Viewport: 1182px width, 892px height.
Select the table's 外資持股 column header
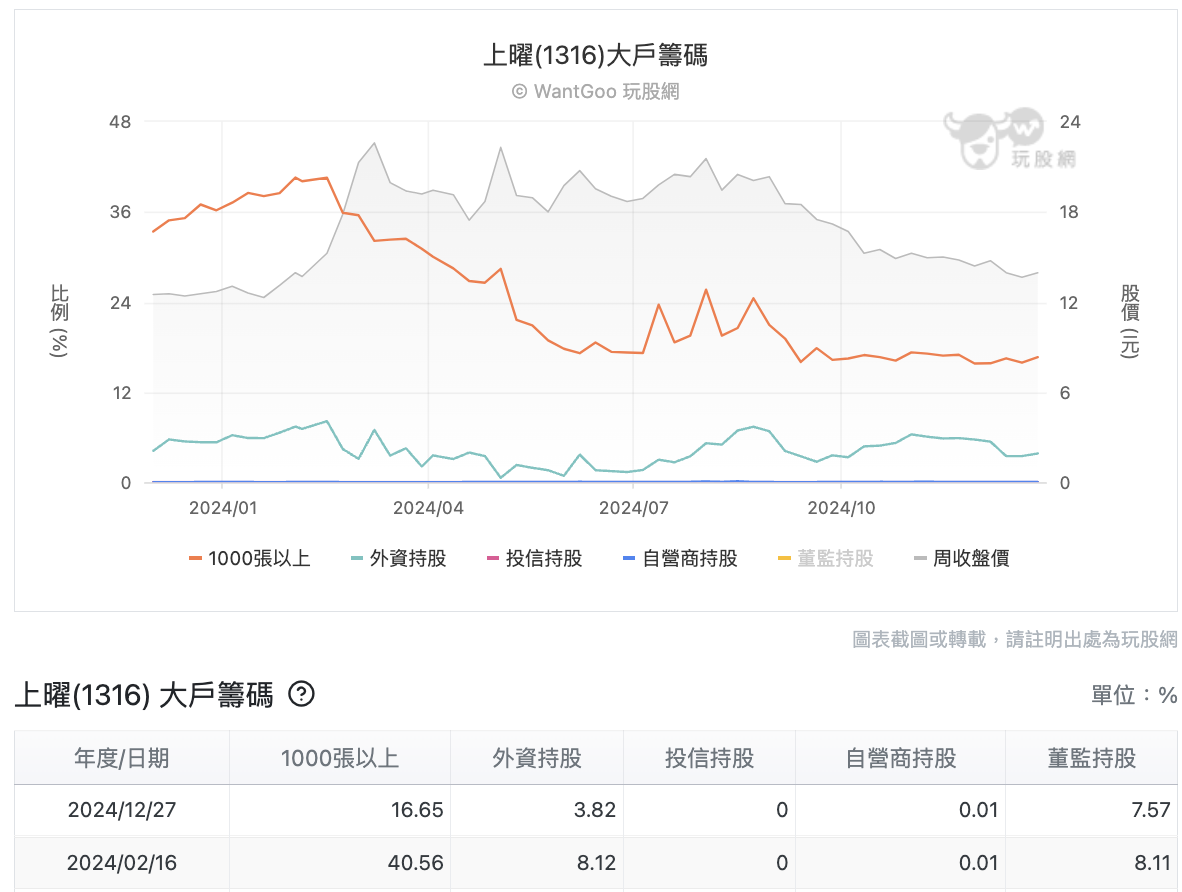[x=537, y=758]
